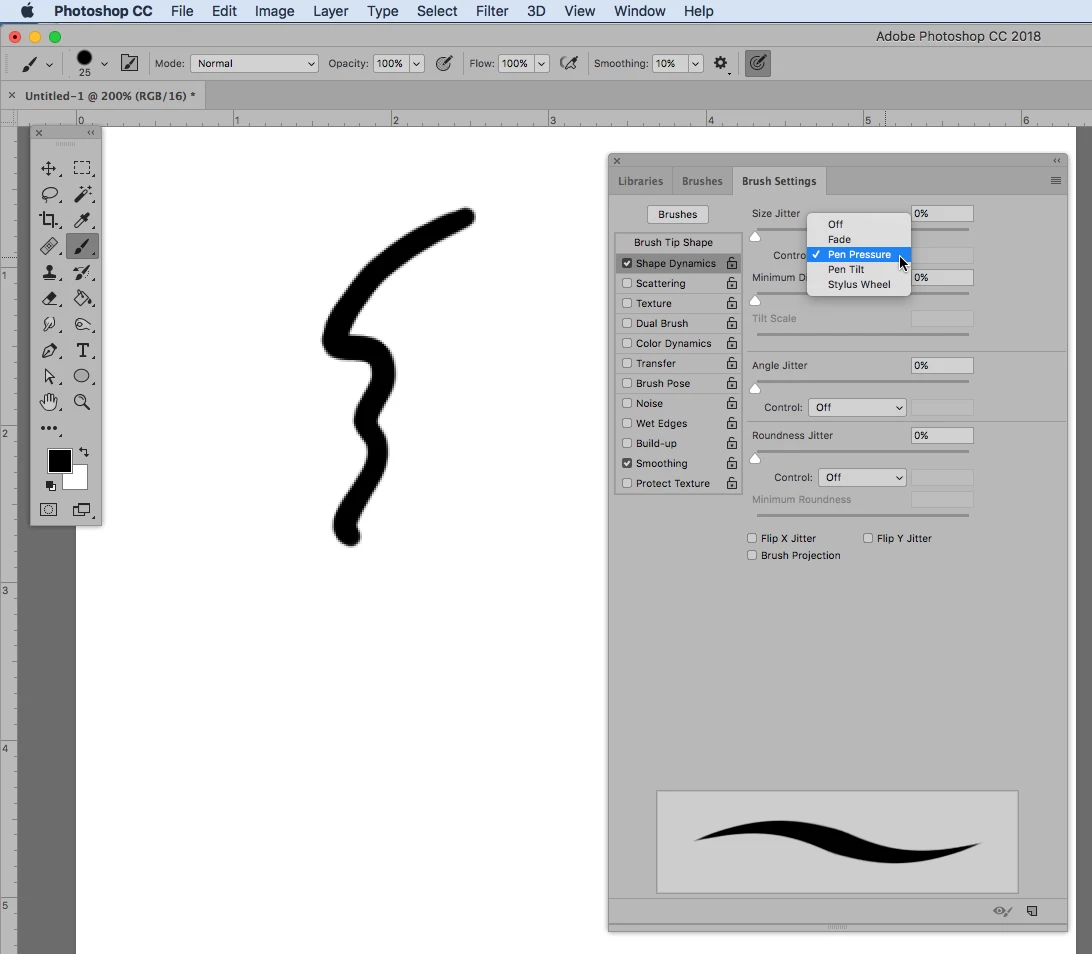Select the Type tool

(82, 350)
